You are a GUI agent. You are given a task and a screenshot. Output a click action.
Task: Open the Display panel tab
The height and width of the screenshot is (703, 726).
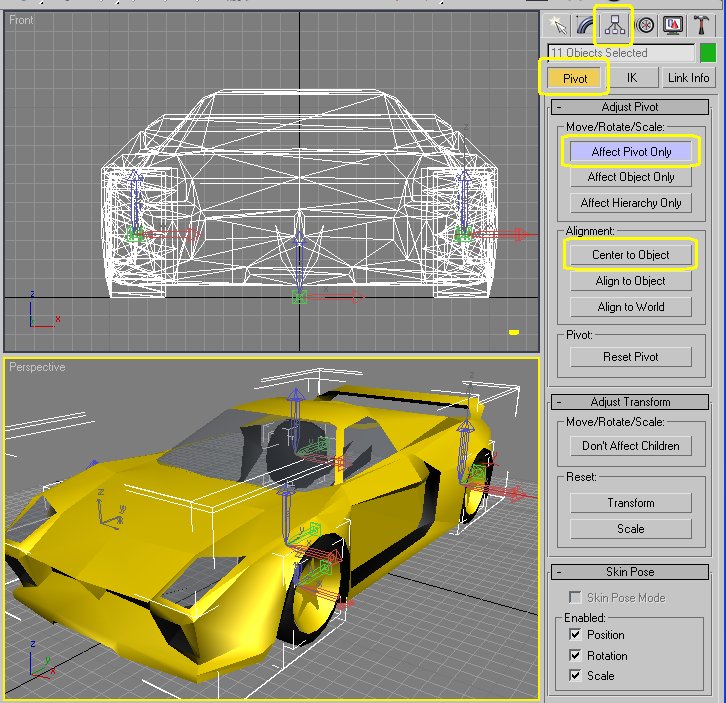tap(674, 24)
